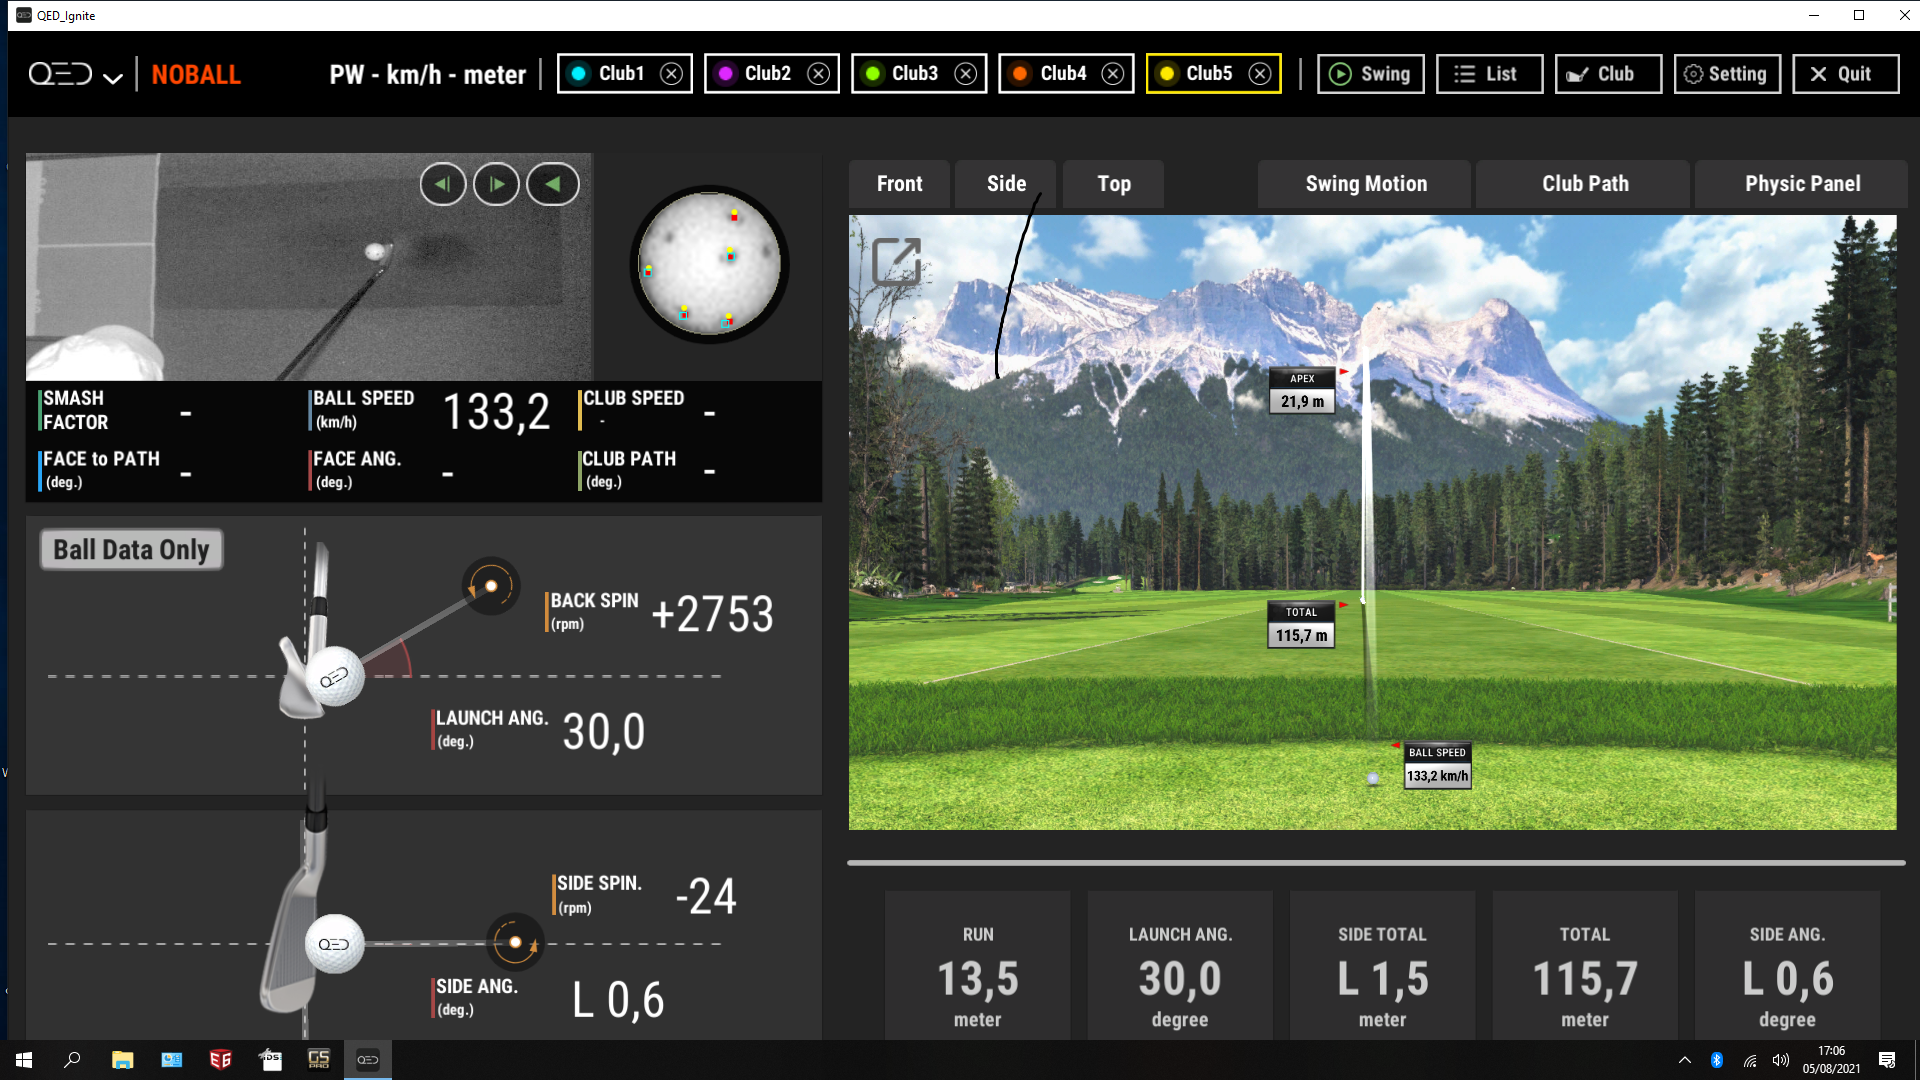Click the horizontal scrollbar below the course view
Viewport: 1920px width, 1080px height.
(x=1375, y=862)
